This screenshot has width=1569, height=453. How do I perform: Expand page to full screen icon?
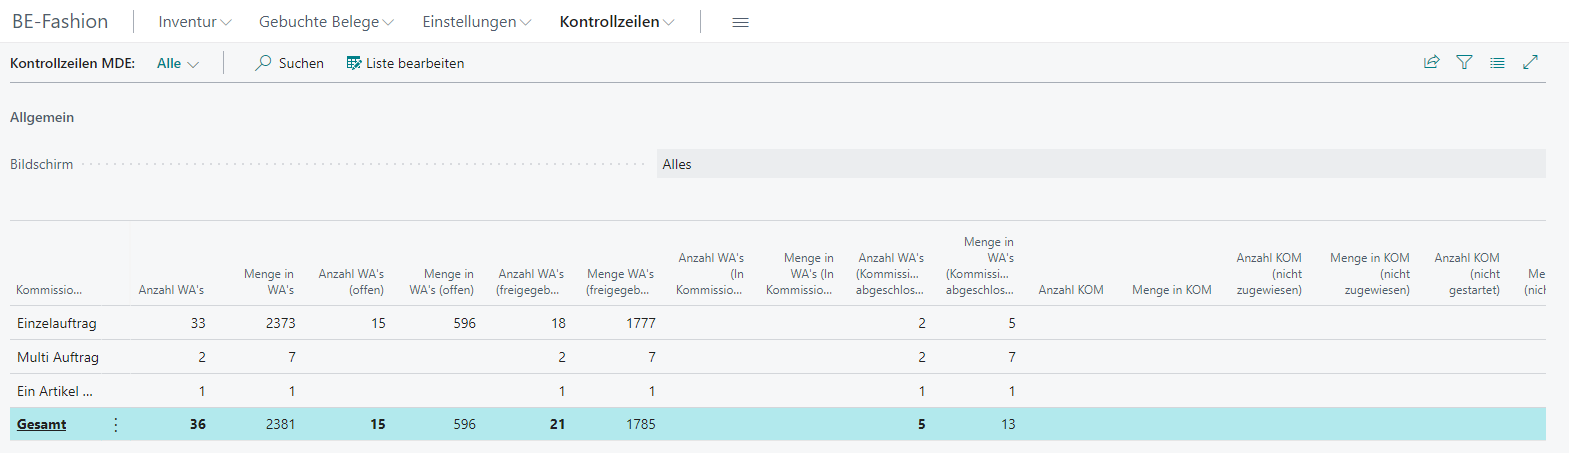[x=1530, y=62]
